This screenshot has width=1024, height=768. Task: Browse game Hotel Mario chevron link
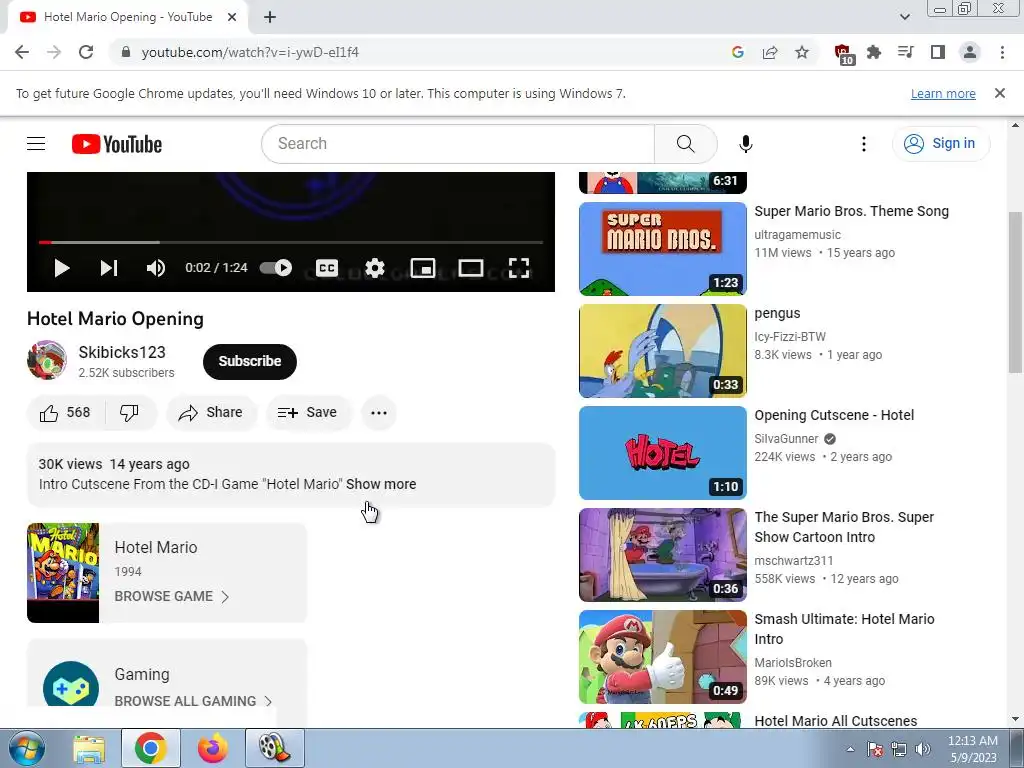click(172, 596)
